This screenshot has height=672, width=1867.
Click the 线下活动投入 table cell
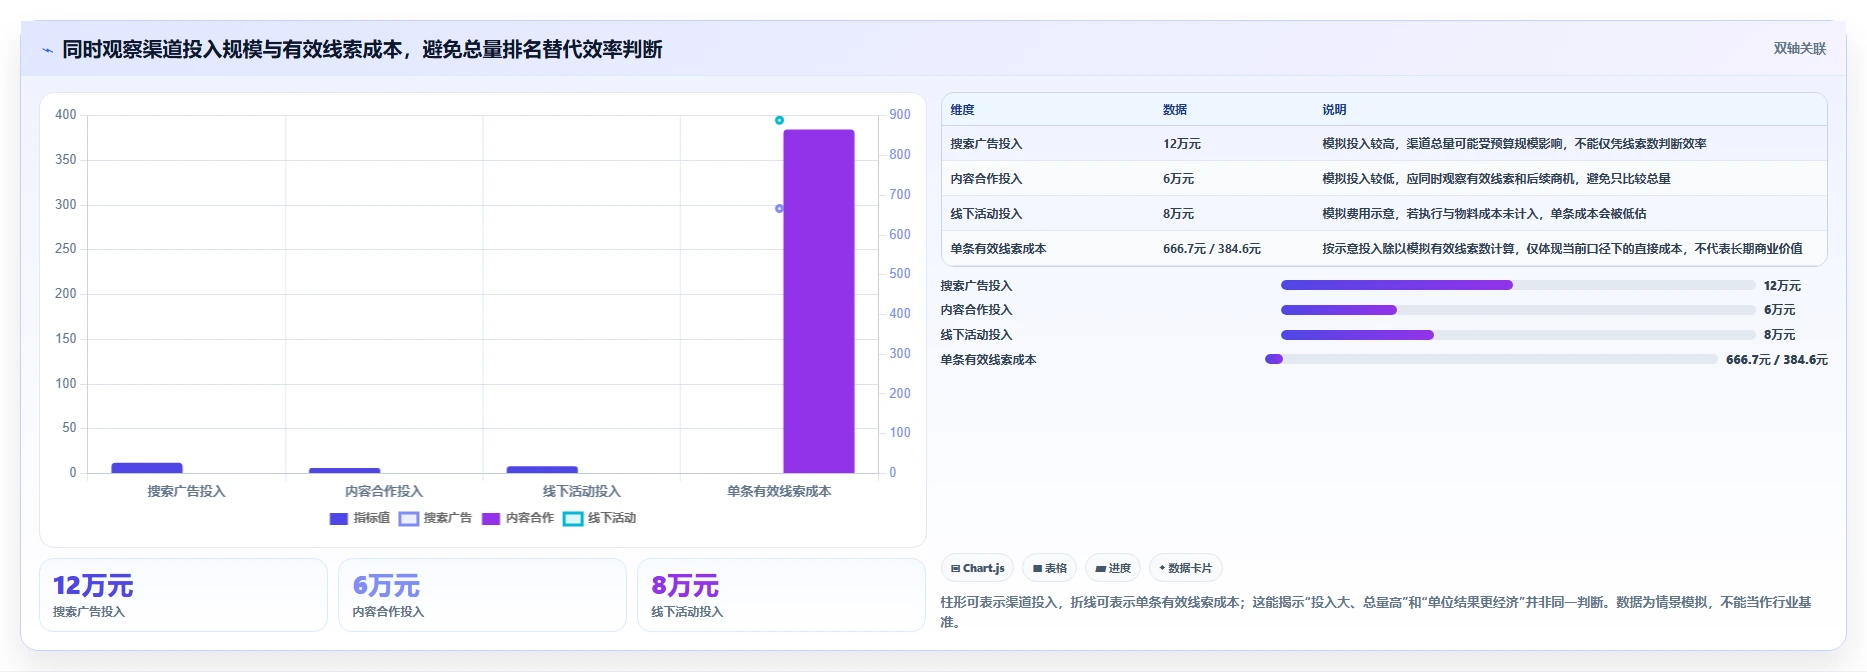pyautogui.click(x=986, y=214)
